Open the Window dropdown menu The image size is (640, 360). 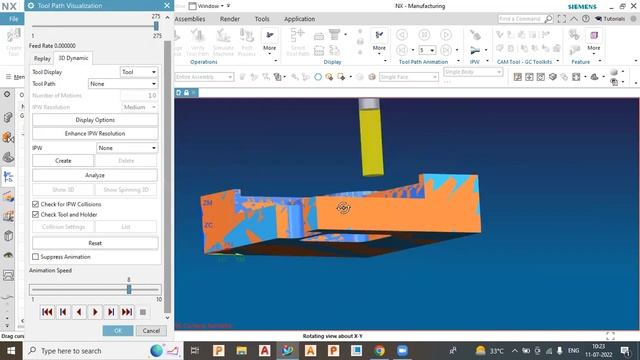[x=208, y=6]
